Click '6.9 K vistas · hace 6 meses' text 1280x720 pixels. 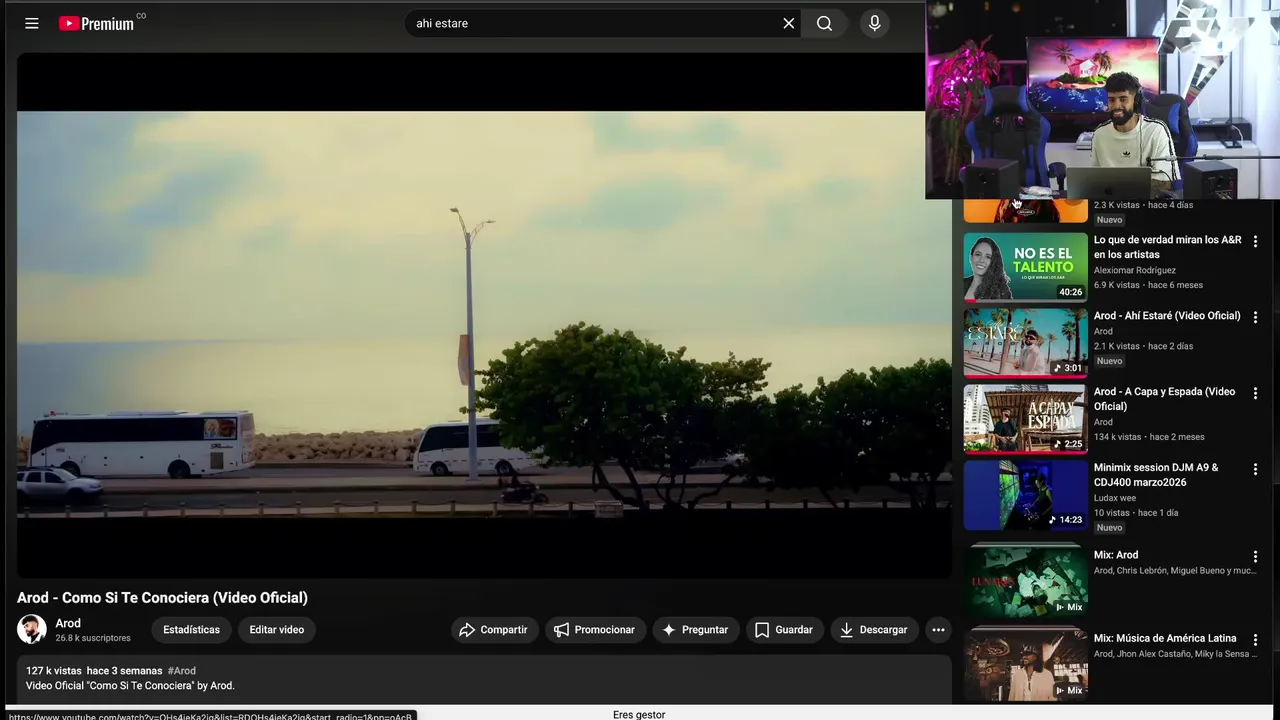coord(1148,285)
